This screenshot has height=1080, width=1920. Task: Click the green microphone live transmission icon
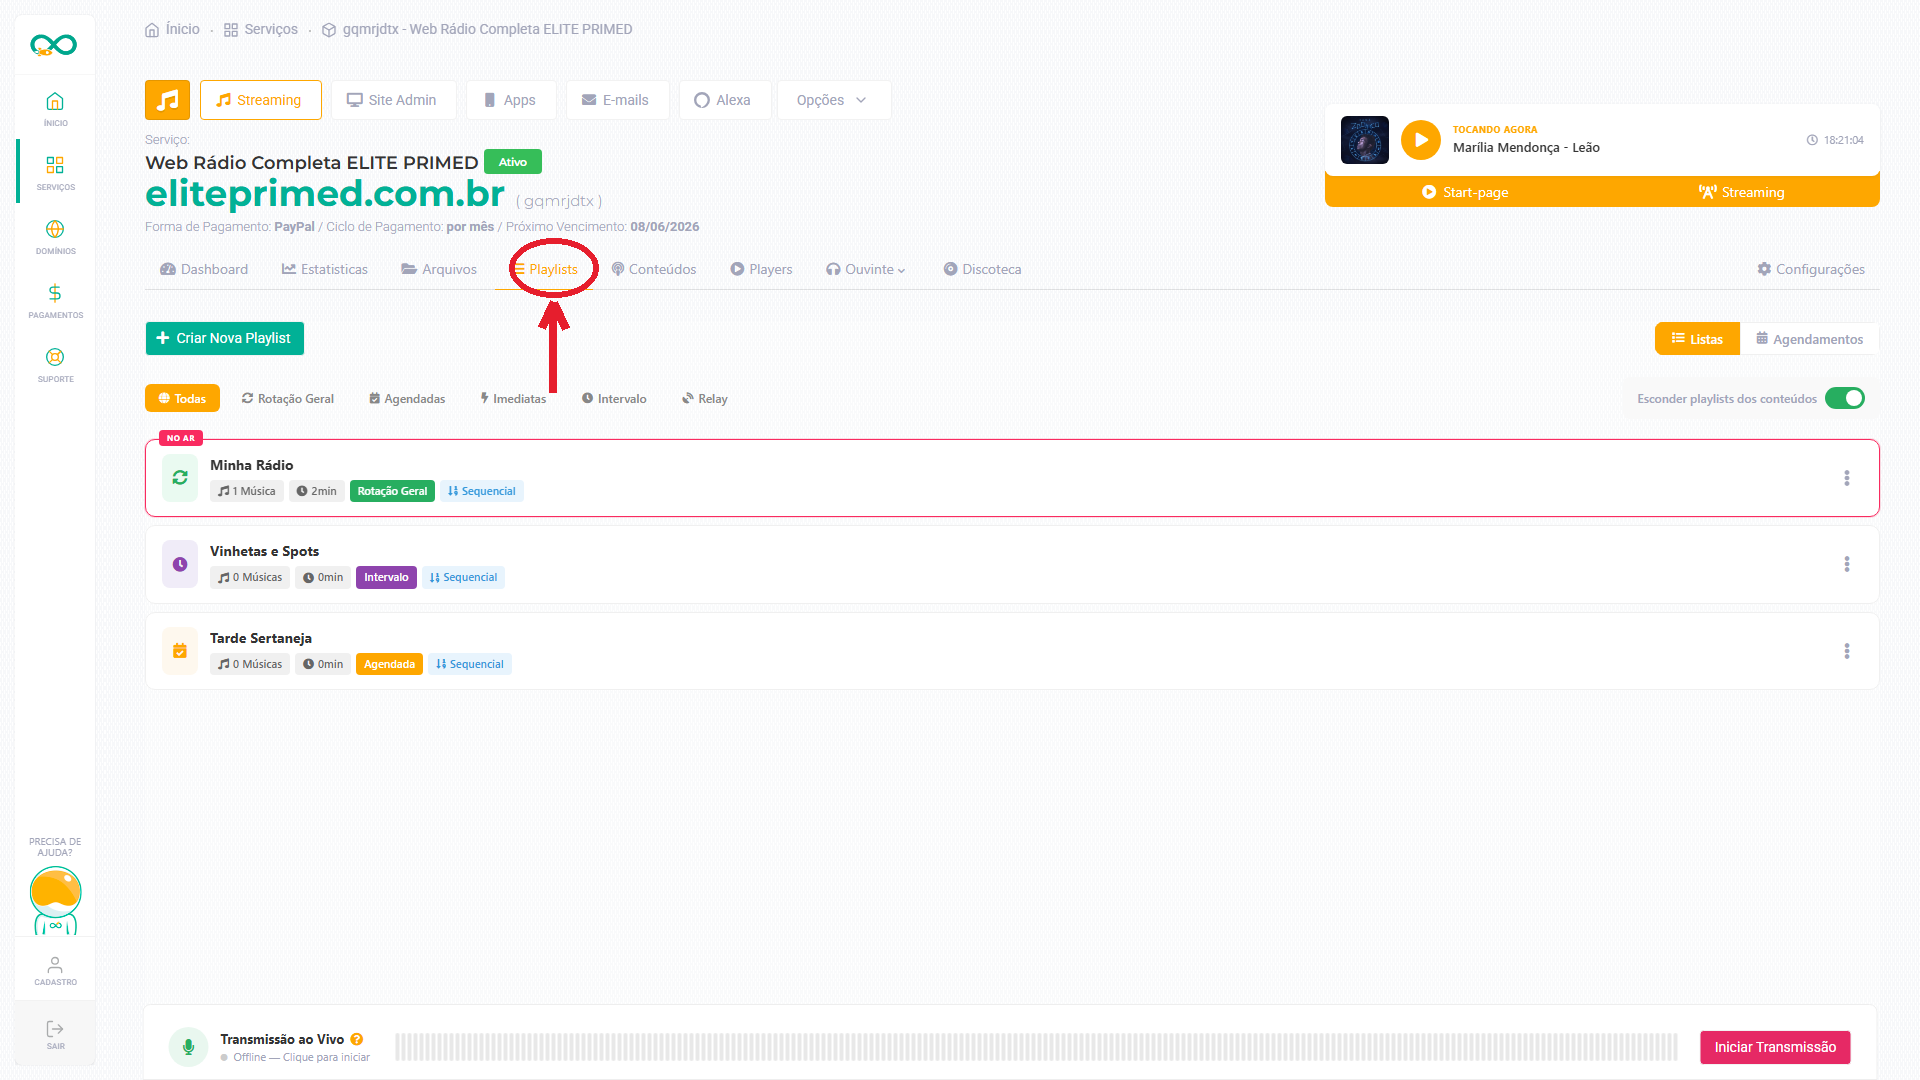pos(188,1047)
